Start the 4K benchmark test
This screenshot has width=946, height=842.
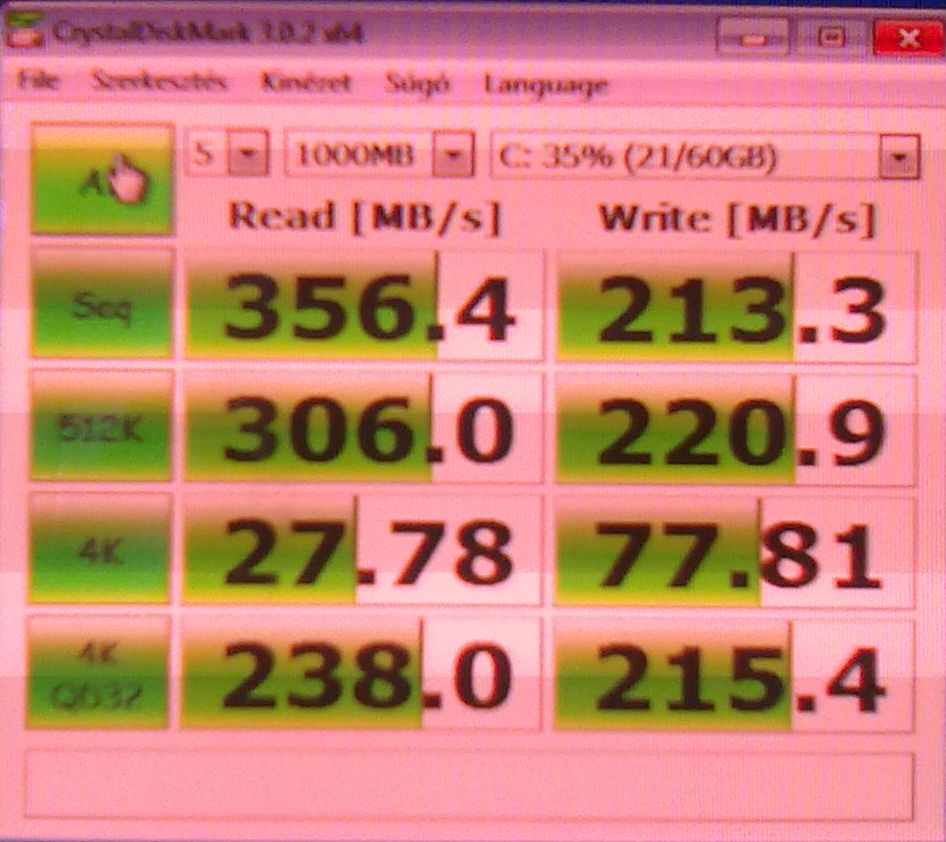pos(100,549)
